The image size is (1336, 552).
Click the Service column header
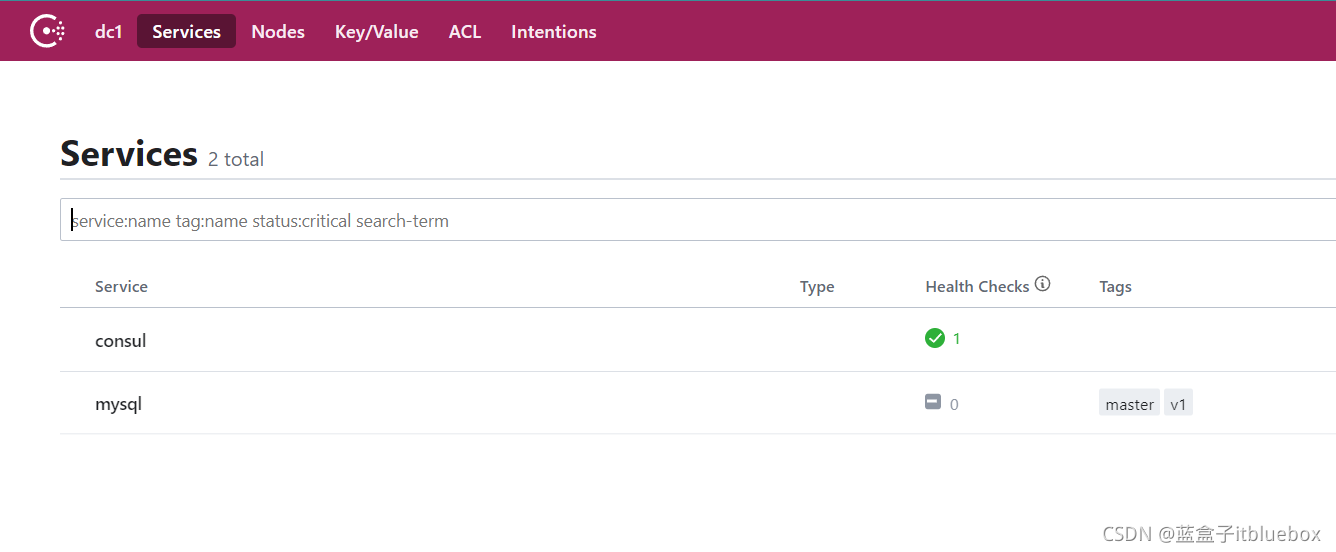pos(121,287)
